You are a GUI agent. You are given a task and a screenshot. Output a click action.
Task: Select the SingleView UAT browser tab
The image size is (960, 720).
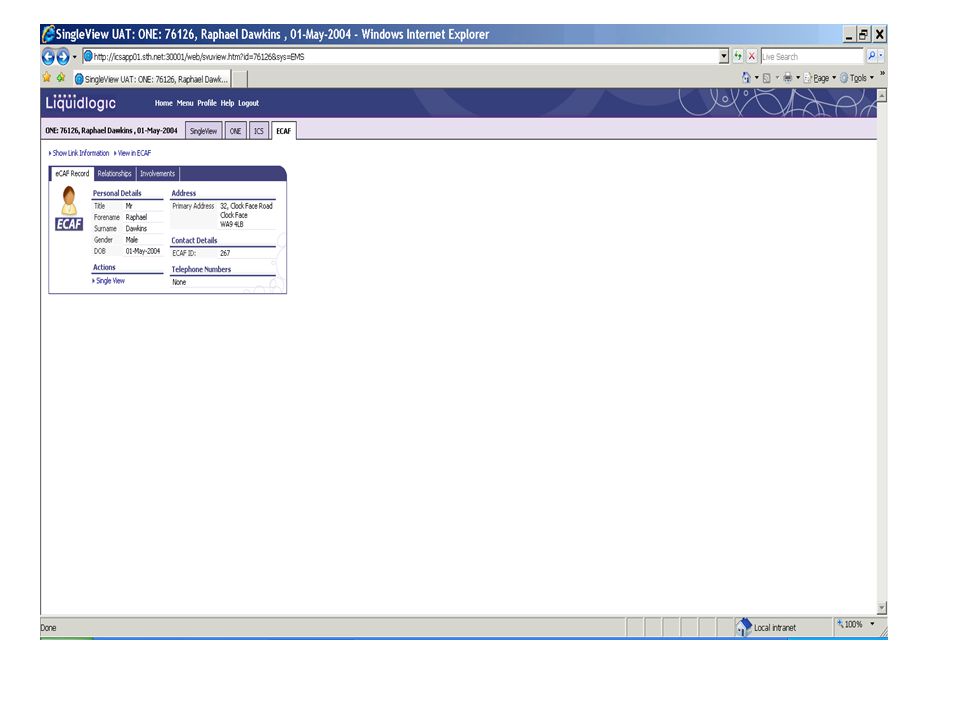click(151, 79)
